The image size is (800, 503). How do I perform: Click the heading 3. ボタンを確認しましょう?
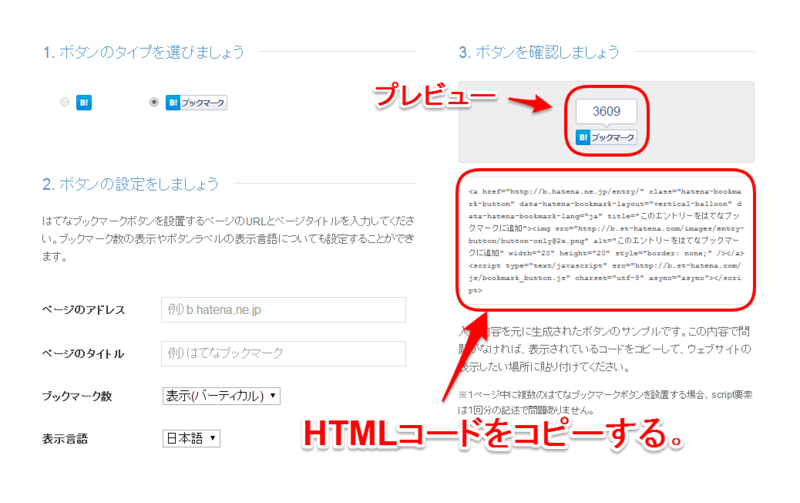coord(539,52)
